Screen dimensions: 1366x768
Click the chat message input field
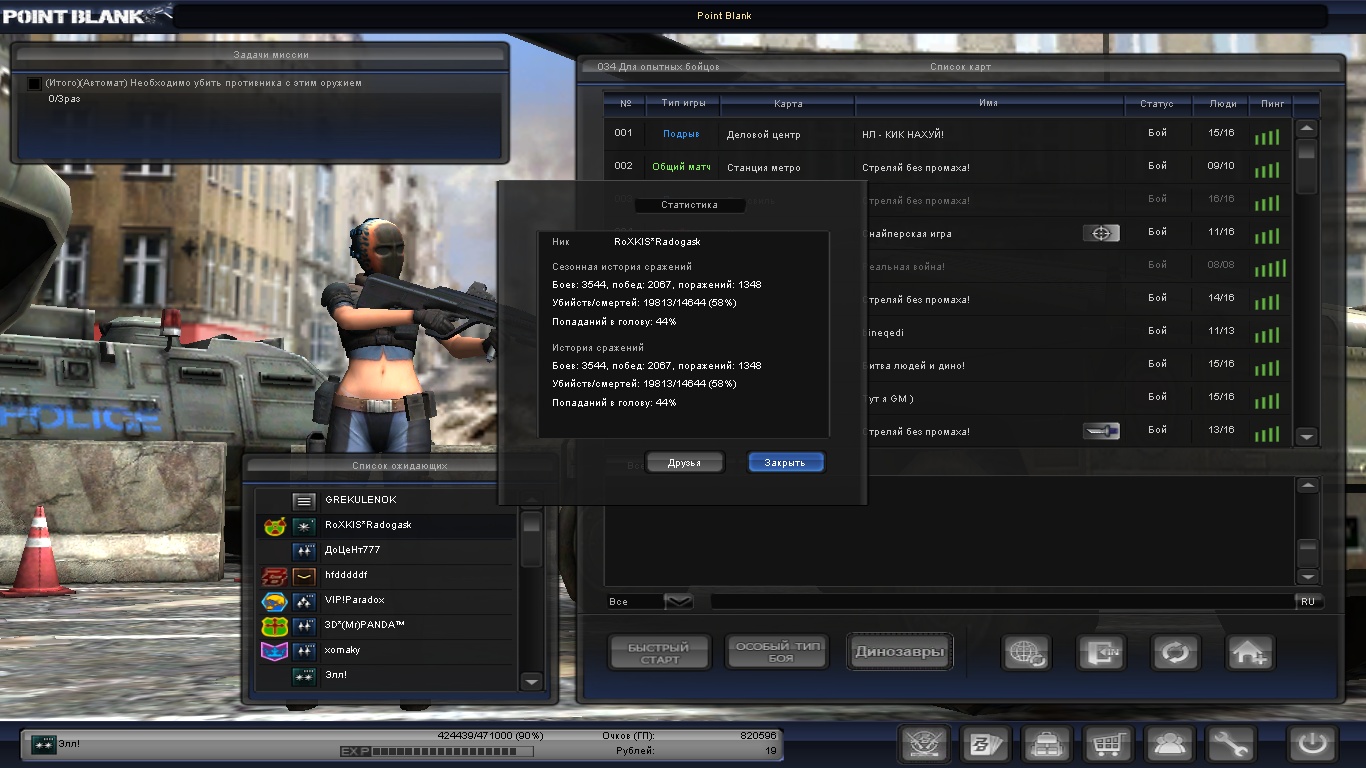tap(1000, 601)
